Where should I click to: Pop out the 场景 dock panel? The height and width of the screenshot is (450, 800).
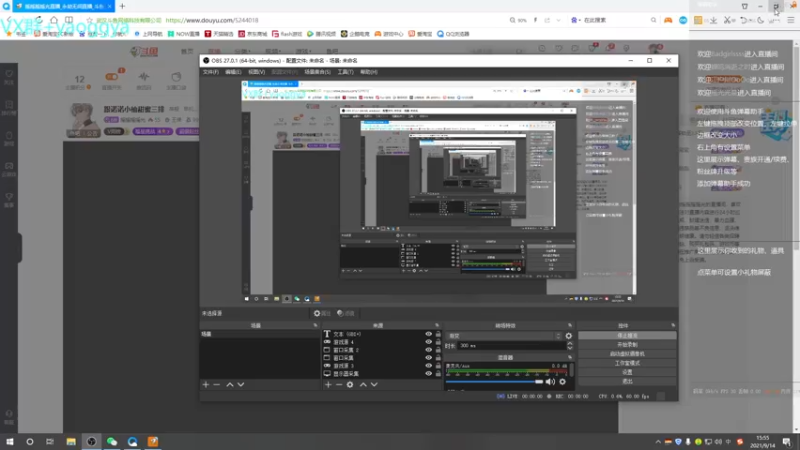pyautogui.click(x=315, y=326)
